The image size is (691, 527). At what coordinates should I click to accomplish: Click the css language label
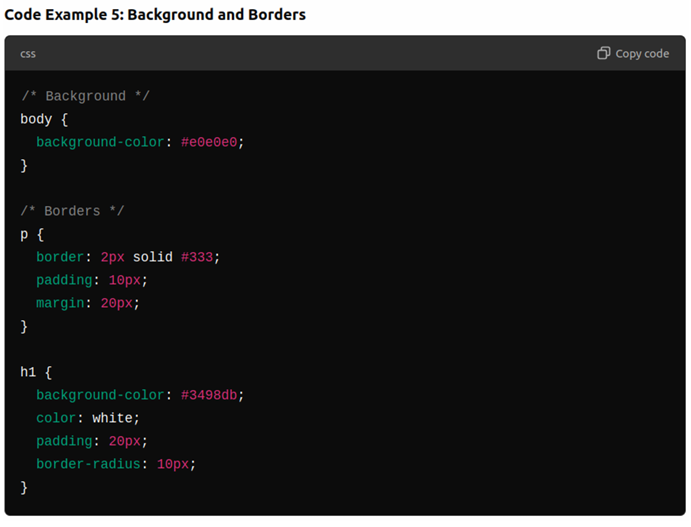[28, 54]
